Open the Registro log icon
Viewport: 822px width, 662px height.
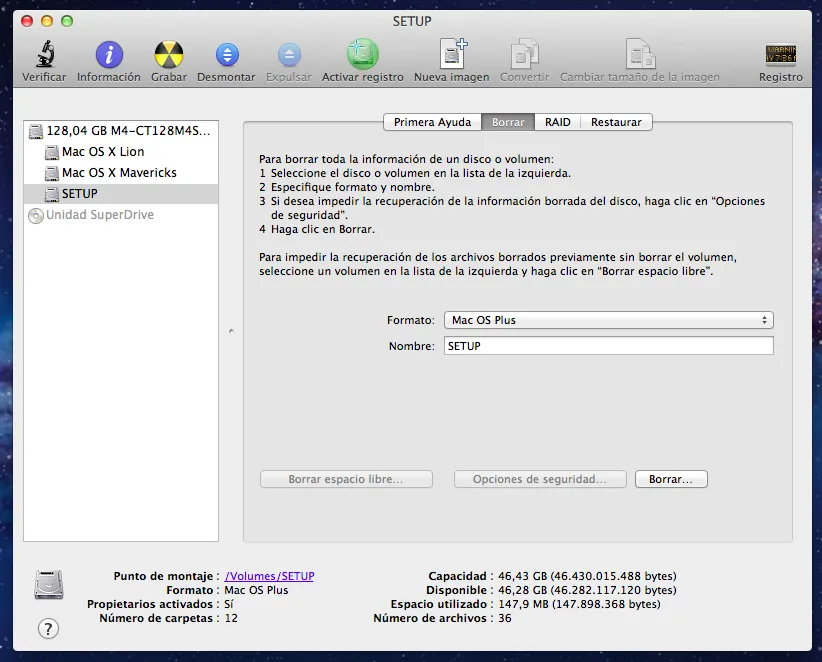click(781, 54)
